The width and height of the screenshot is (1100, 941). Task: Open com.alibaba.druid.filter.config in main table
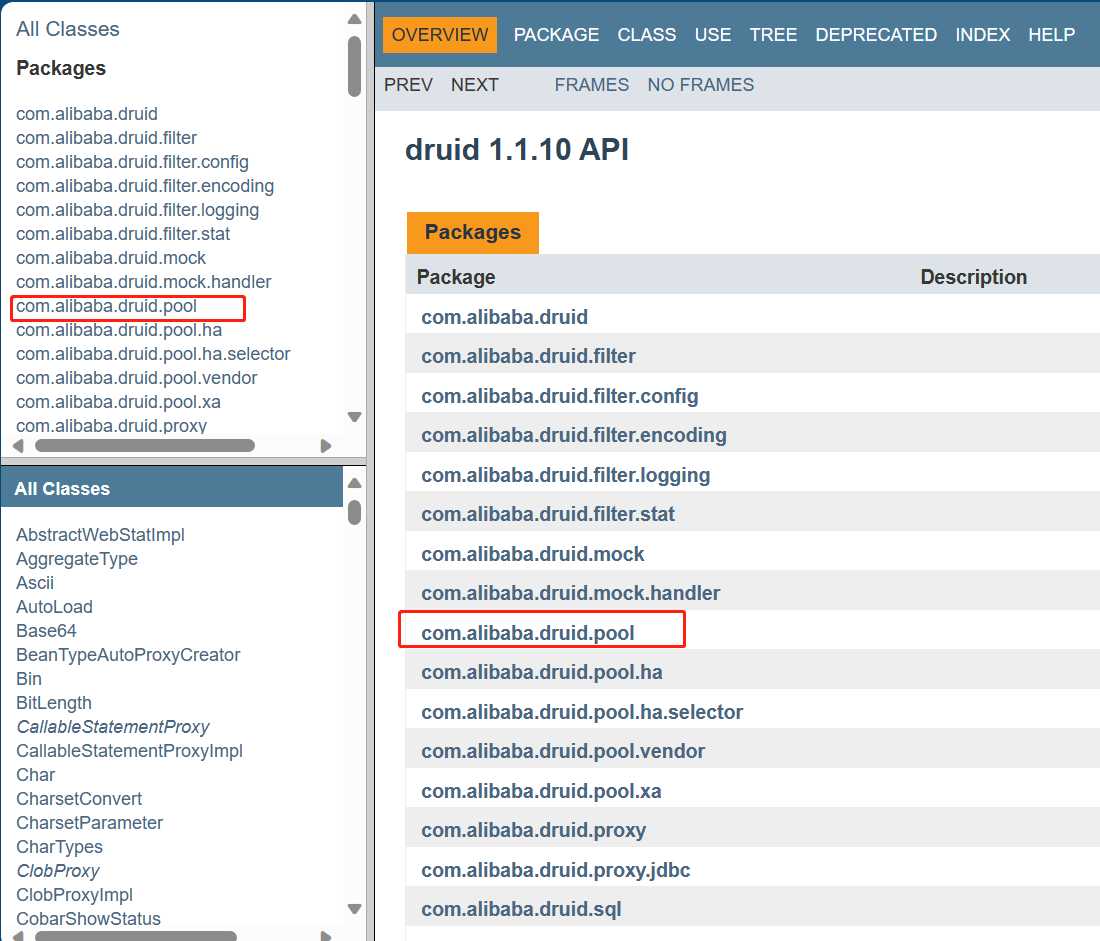pos(560,396)
